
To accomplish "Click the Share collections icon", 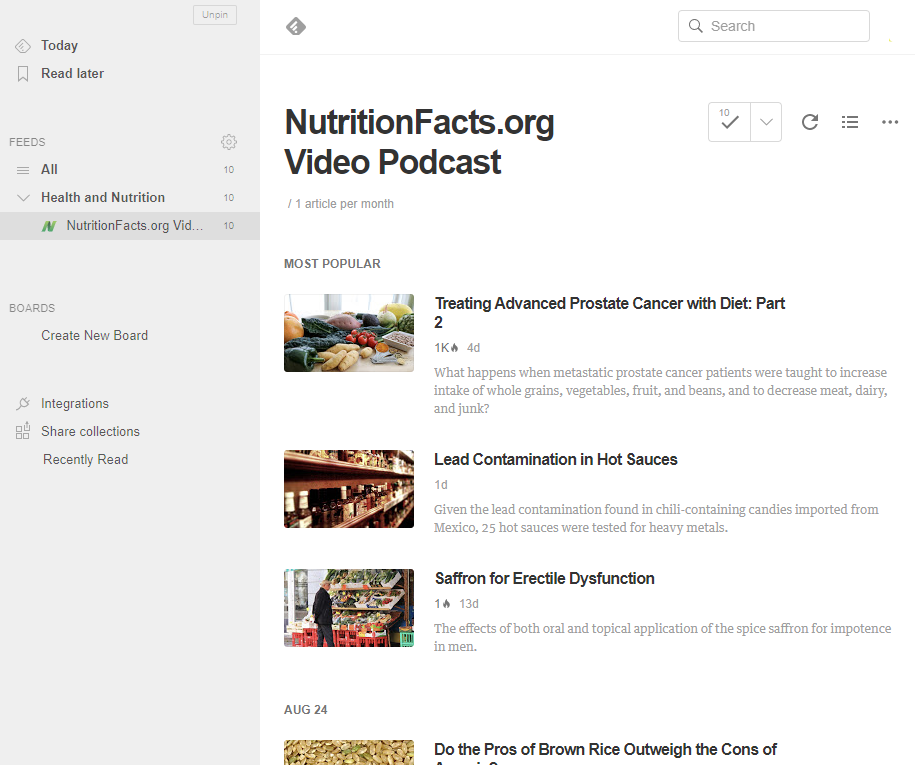I will 23,432.
